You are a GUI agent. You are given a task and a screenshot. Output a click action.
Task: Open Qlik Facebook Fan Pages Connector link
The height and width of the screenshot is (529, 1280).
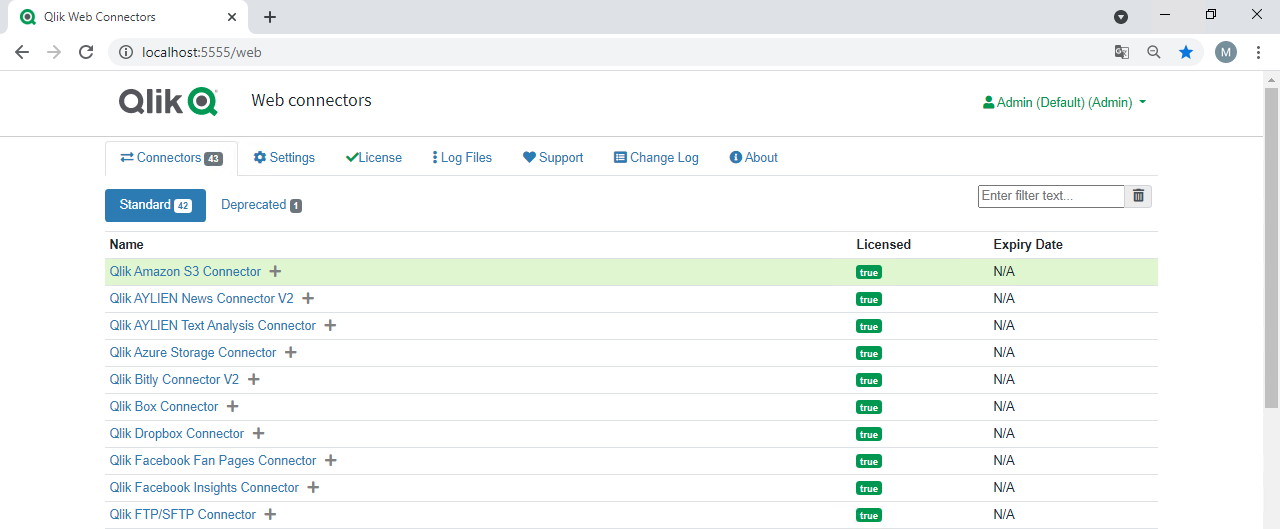tap(213, 461)
